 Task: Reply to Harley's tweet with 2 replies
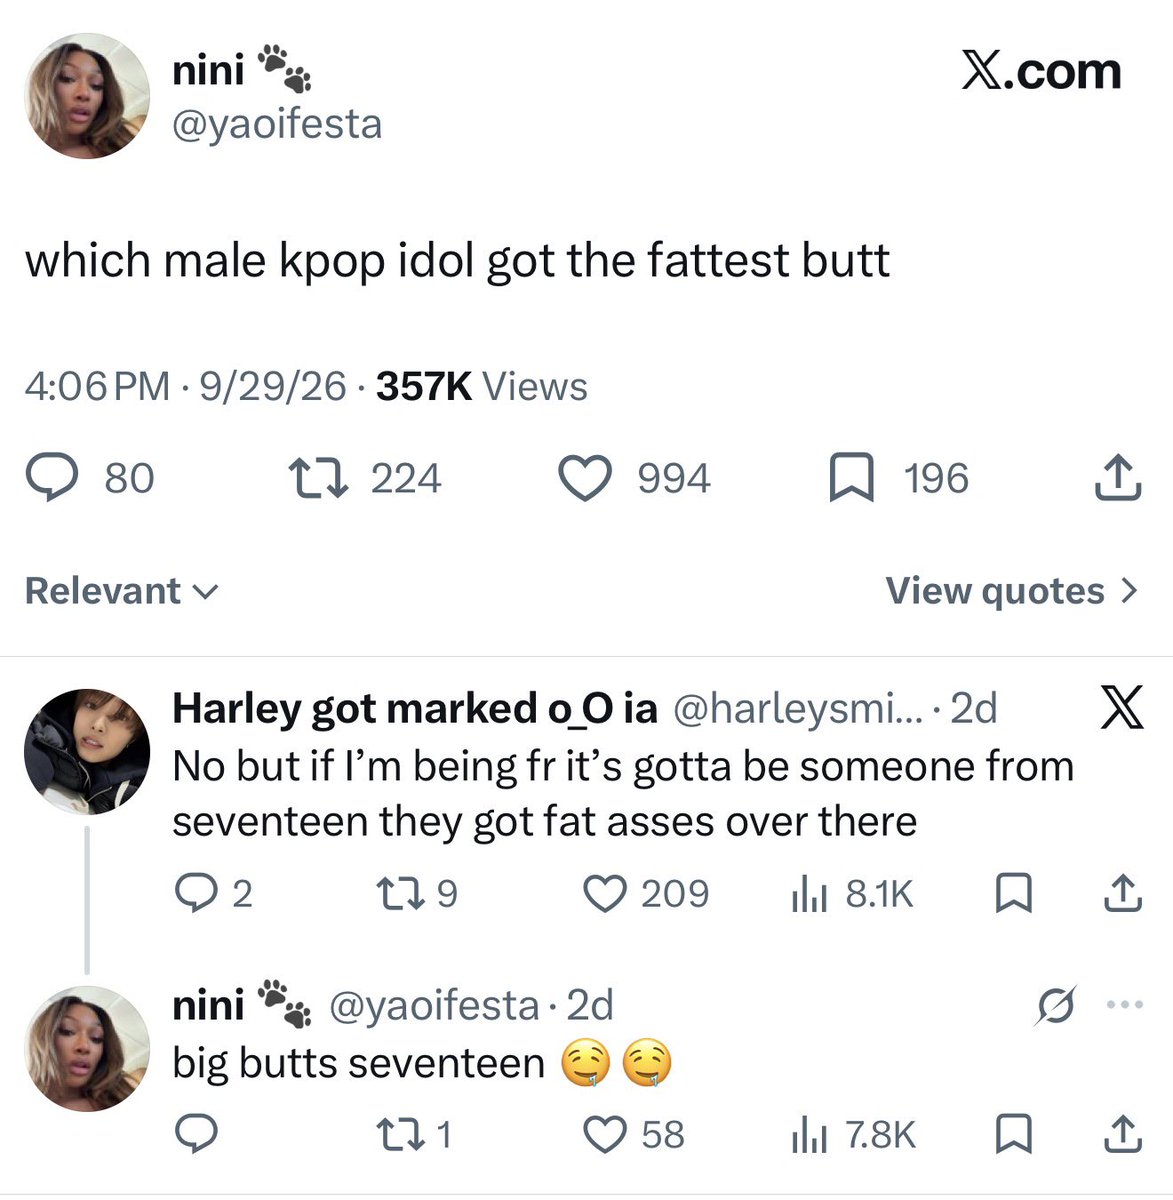[x=214, y=893]
